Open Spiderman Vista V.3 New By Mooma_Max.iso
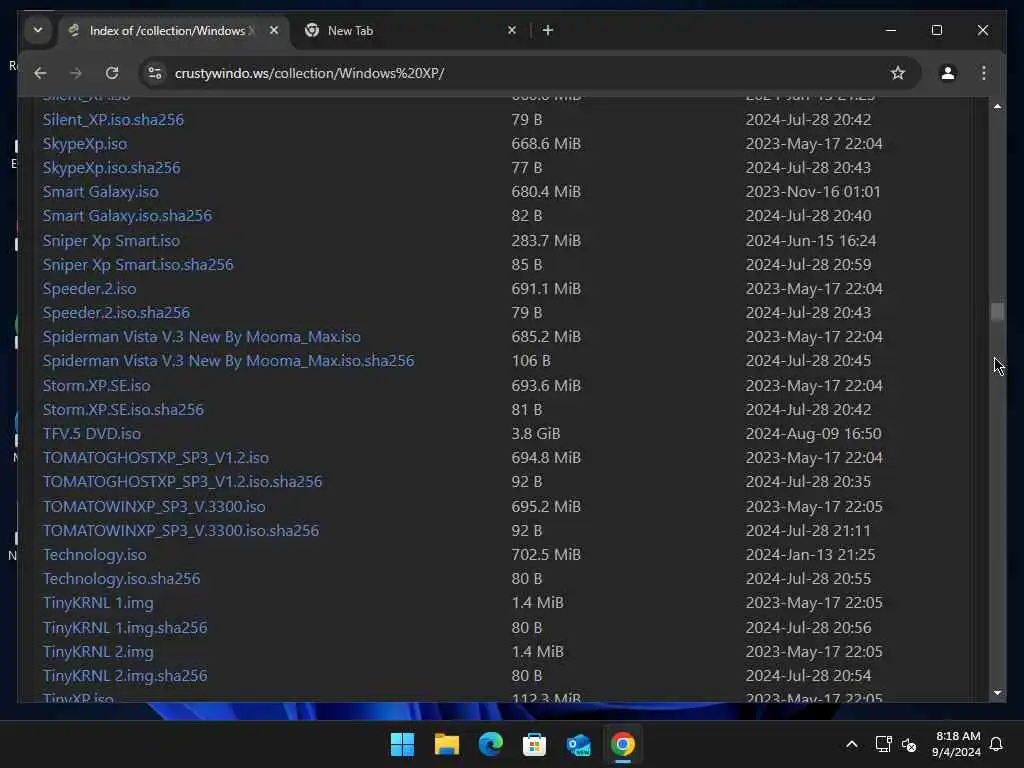This screenshot has width=1024, height=768. pyautogui.click(x=202, y=337)
